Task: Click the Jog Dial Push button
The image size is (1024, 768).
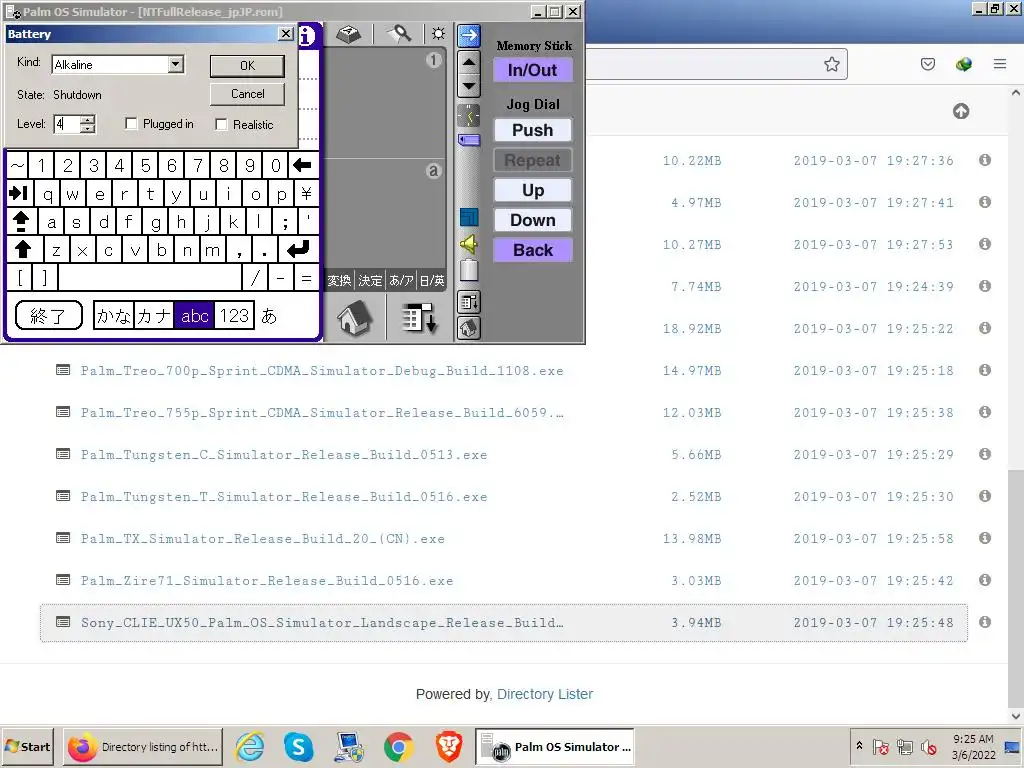Action: 532,130
